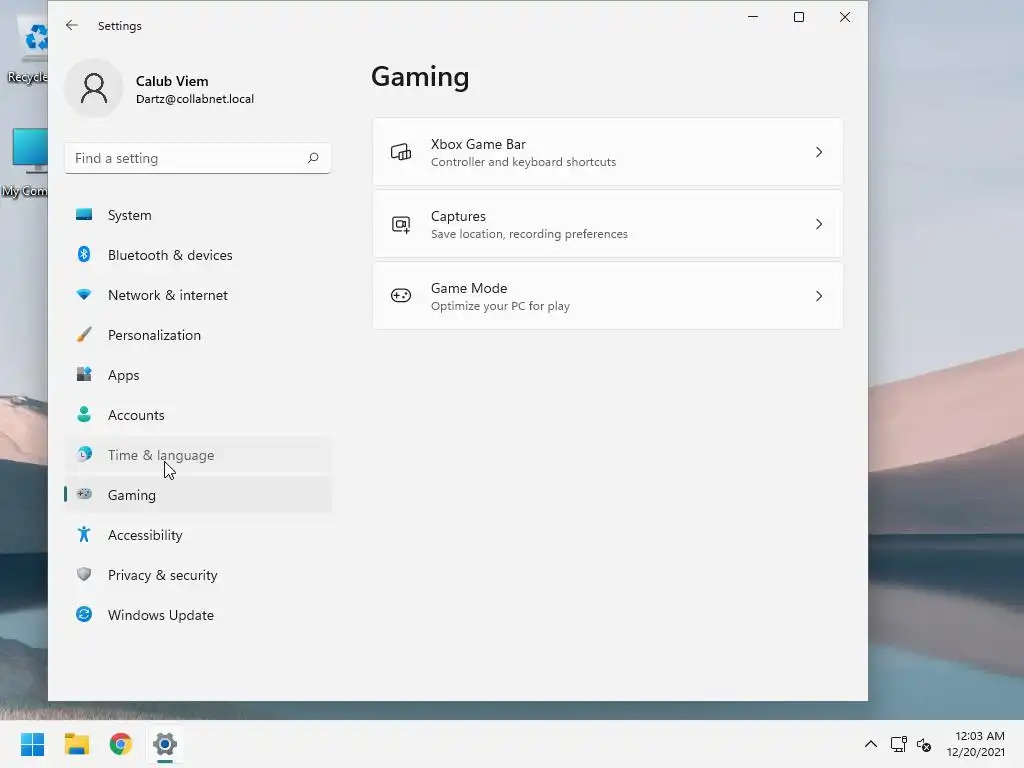The image size is (1024, 768).
Task: Go back with the arrow button
Action: 72,25
